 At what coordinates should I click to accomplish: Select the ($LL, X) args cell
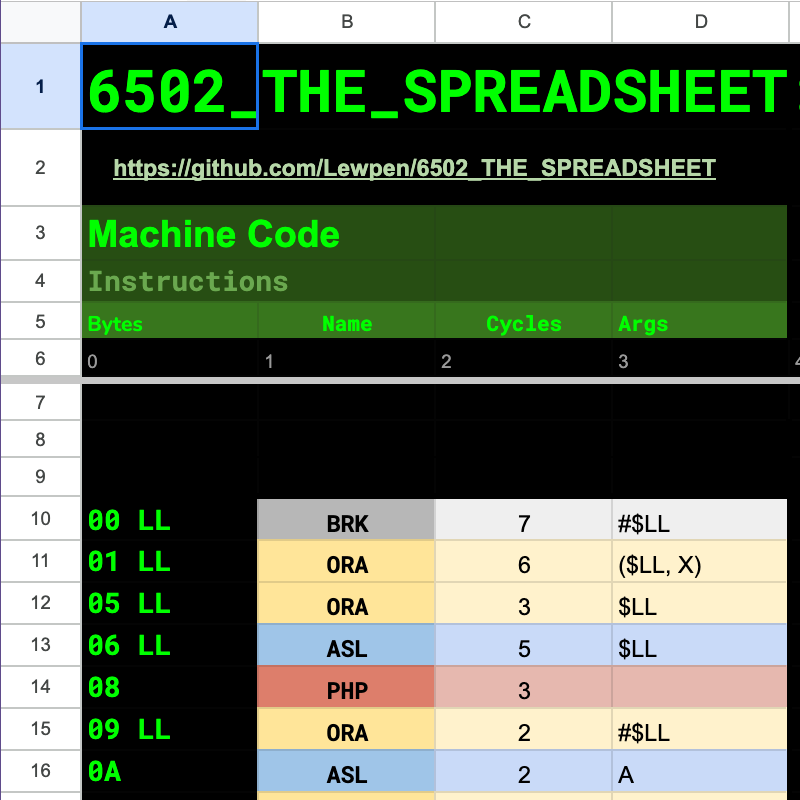(x=700, y=565)
